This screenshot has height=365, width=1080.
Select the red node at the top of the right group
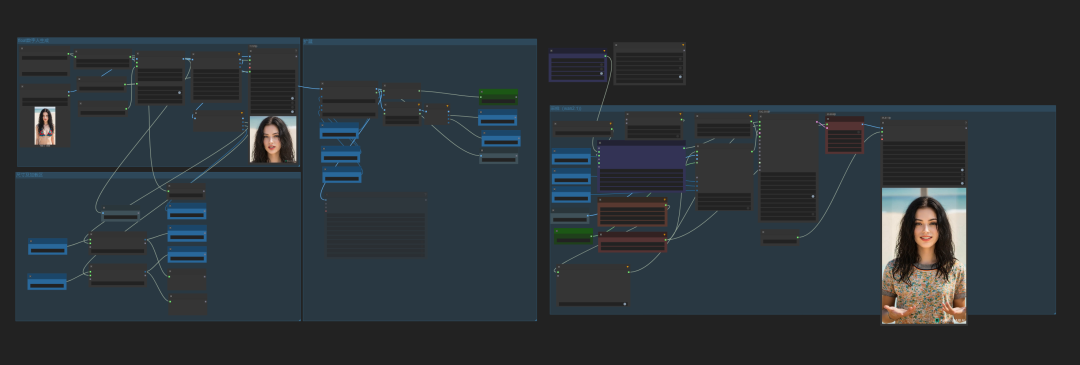point(844,135)
